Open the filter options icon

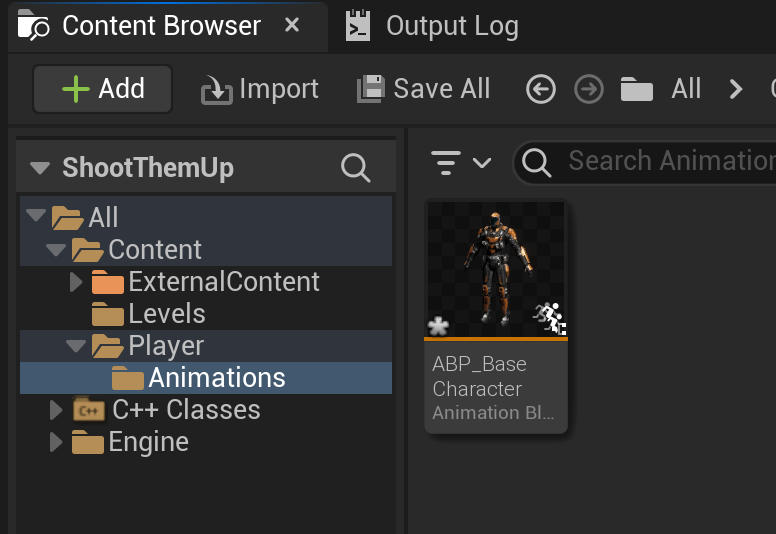point(461,162)
